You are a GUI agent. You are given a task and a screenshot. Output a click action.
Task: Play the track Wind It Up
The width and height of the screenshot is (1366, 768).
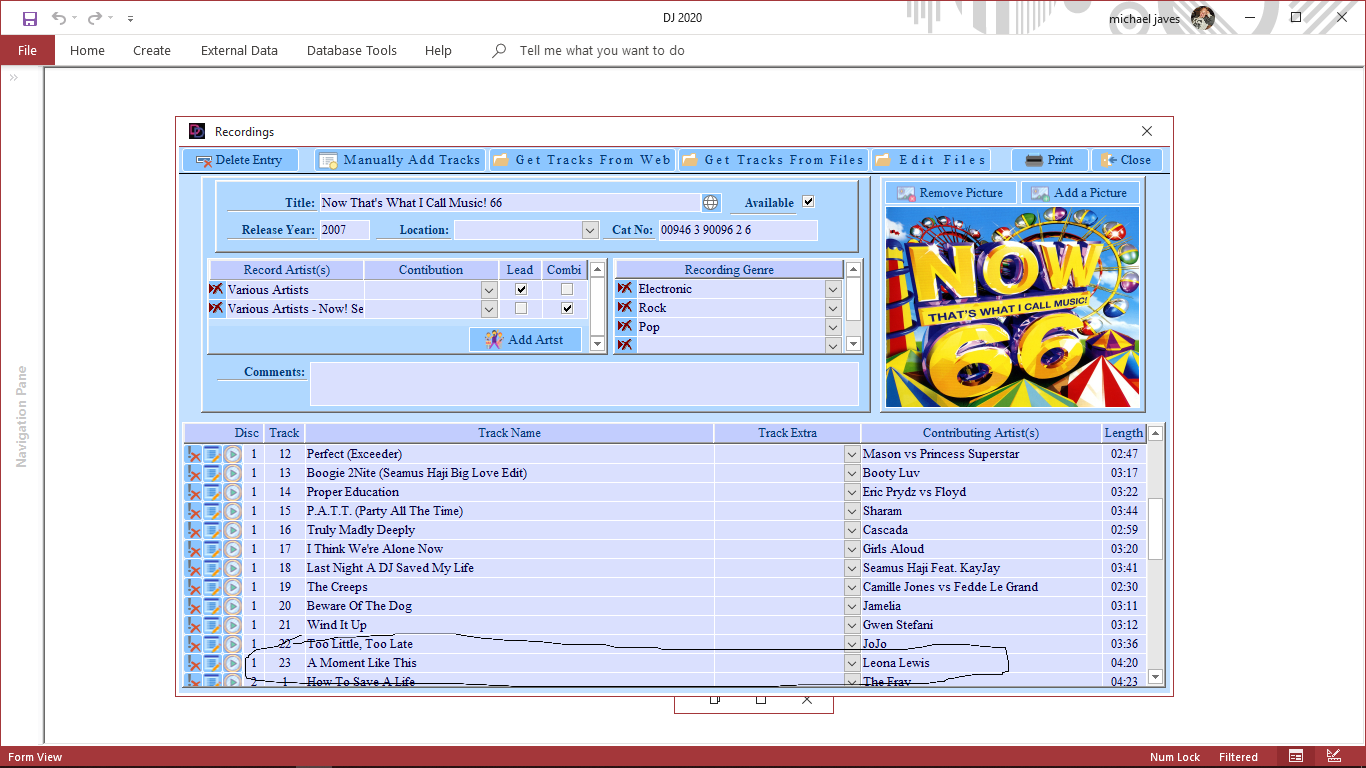click(232, 625)
